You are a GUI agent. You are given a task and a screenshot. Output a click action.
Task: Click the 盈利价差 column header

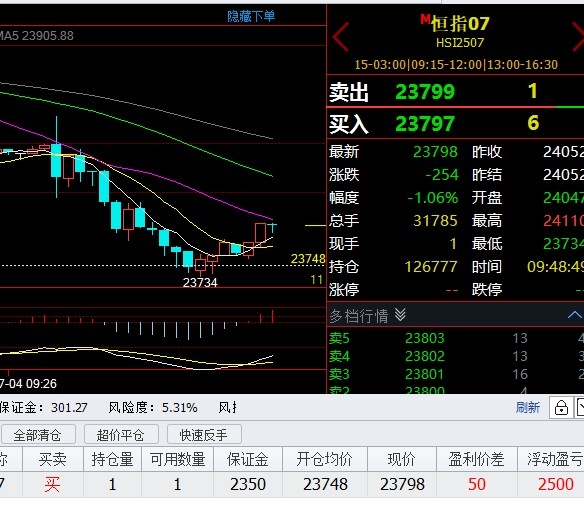coord(476,459)
